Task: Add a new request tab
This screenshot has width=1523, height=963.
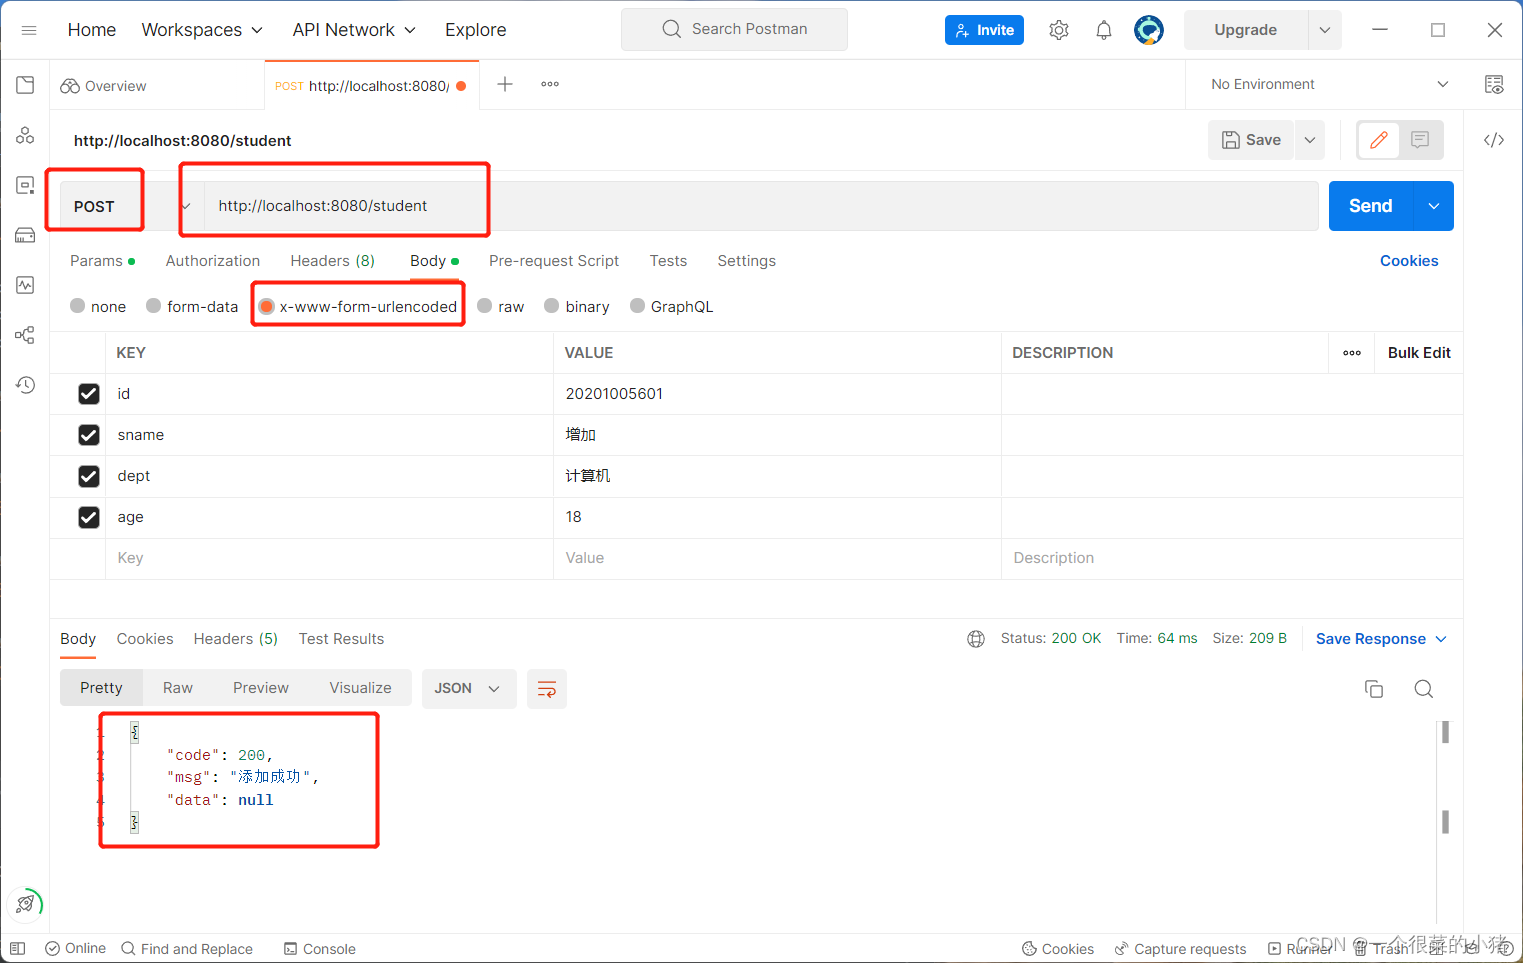Action: (505, 85)
